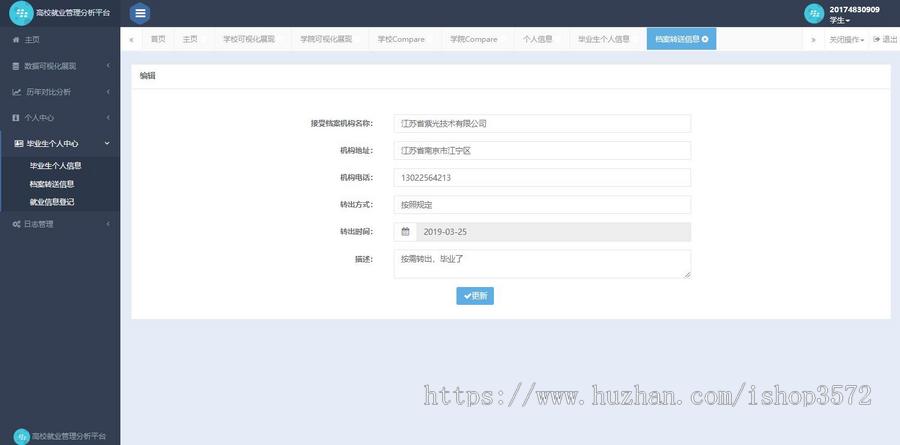Expand 历年对比分析 sidebar menu
The height and width of the screenshot is (445, 900).
click(x=60, y=92)
